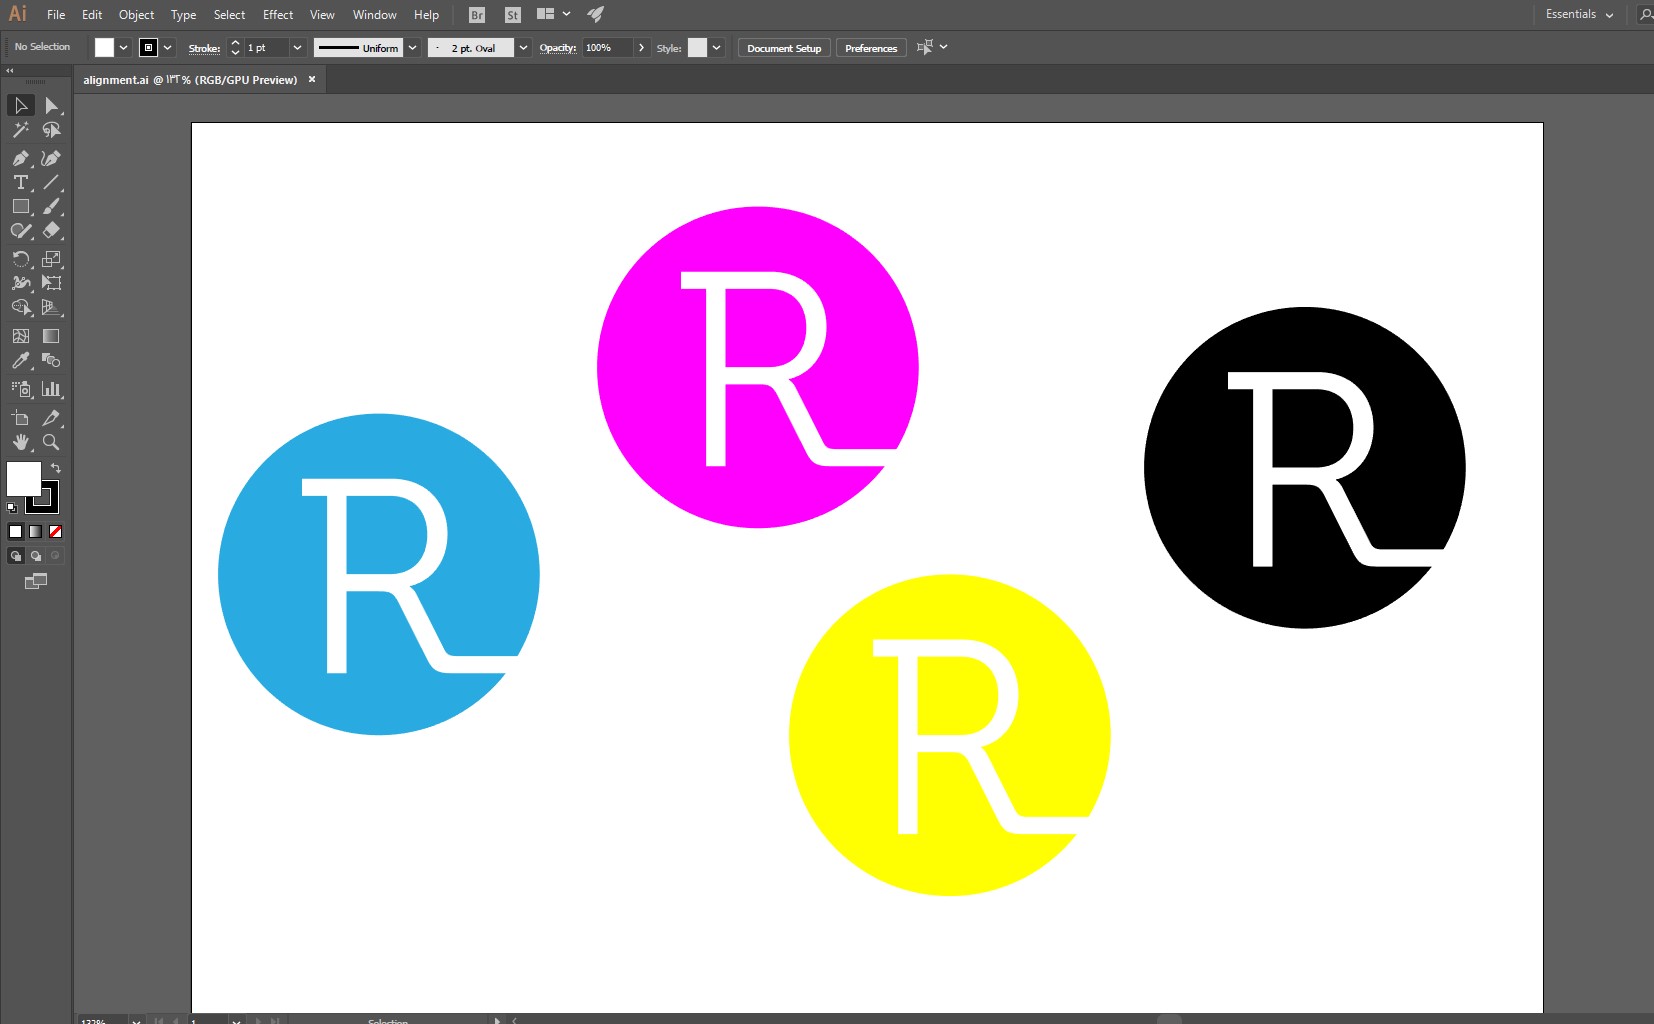Open the Object menu
The height and width of the screenshot is (1024, 1654).
136,15
